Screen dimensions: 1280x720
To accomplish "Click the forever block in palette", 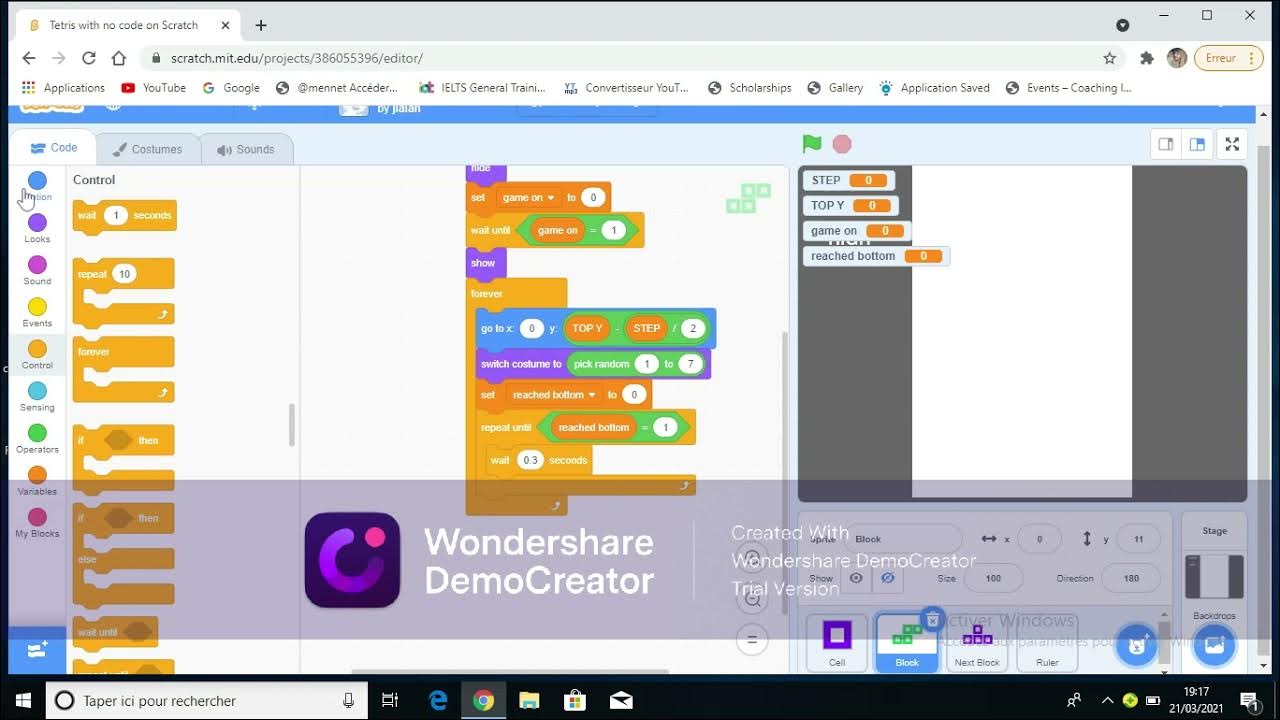I will click(x=123, y=370).
